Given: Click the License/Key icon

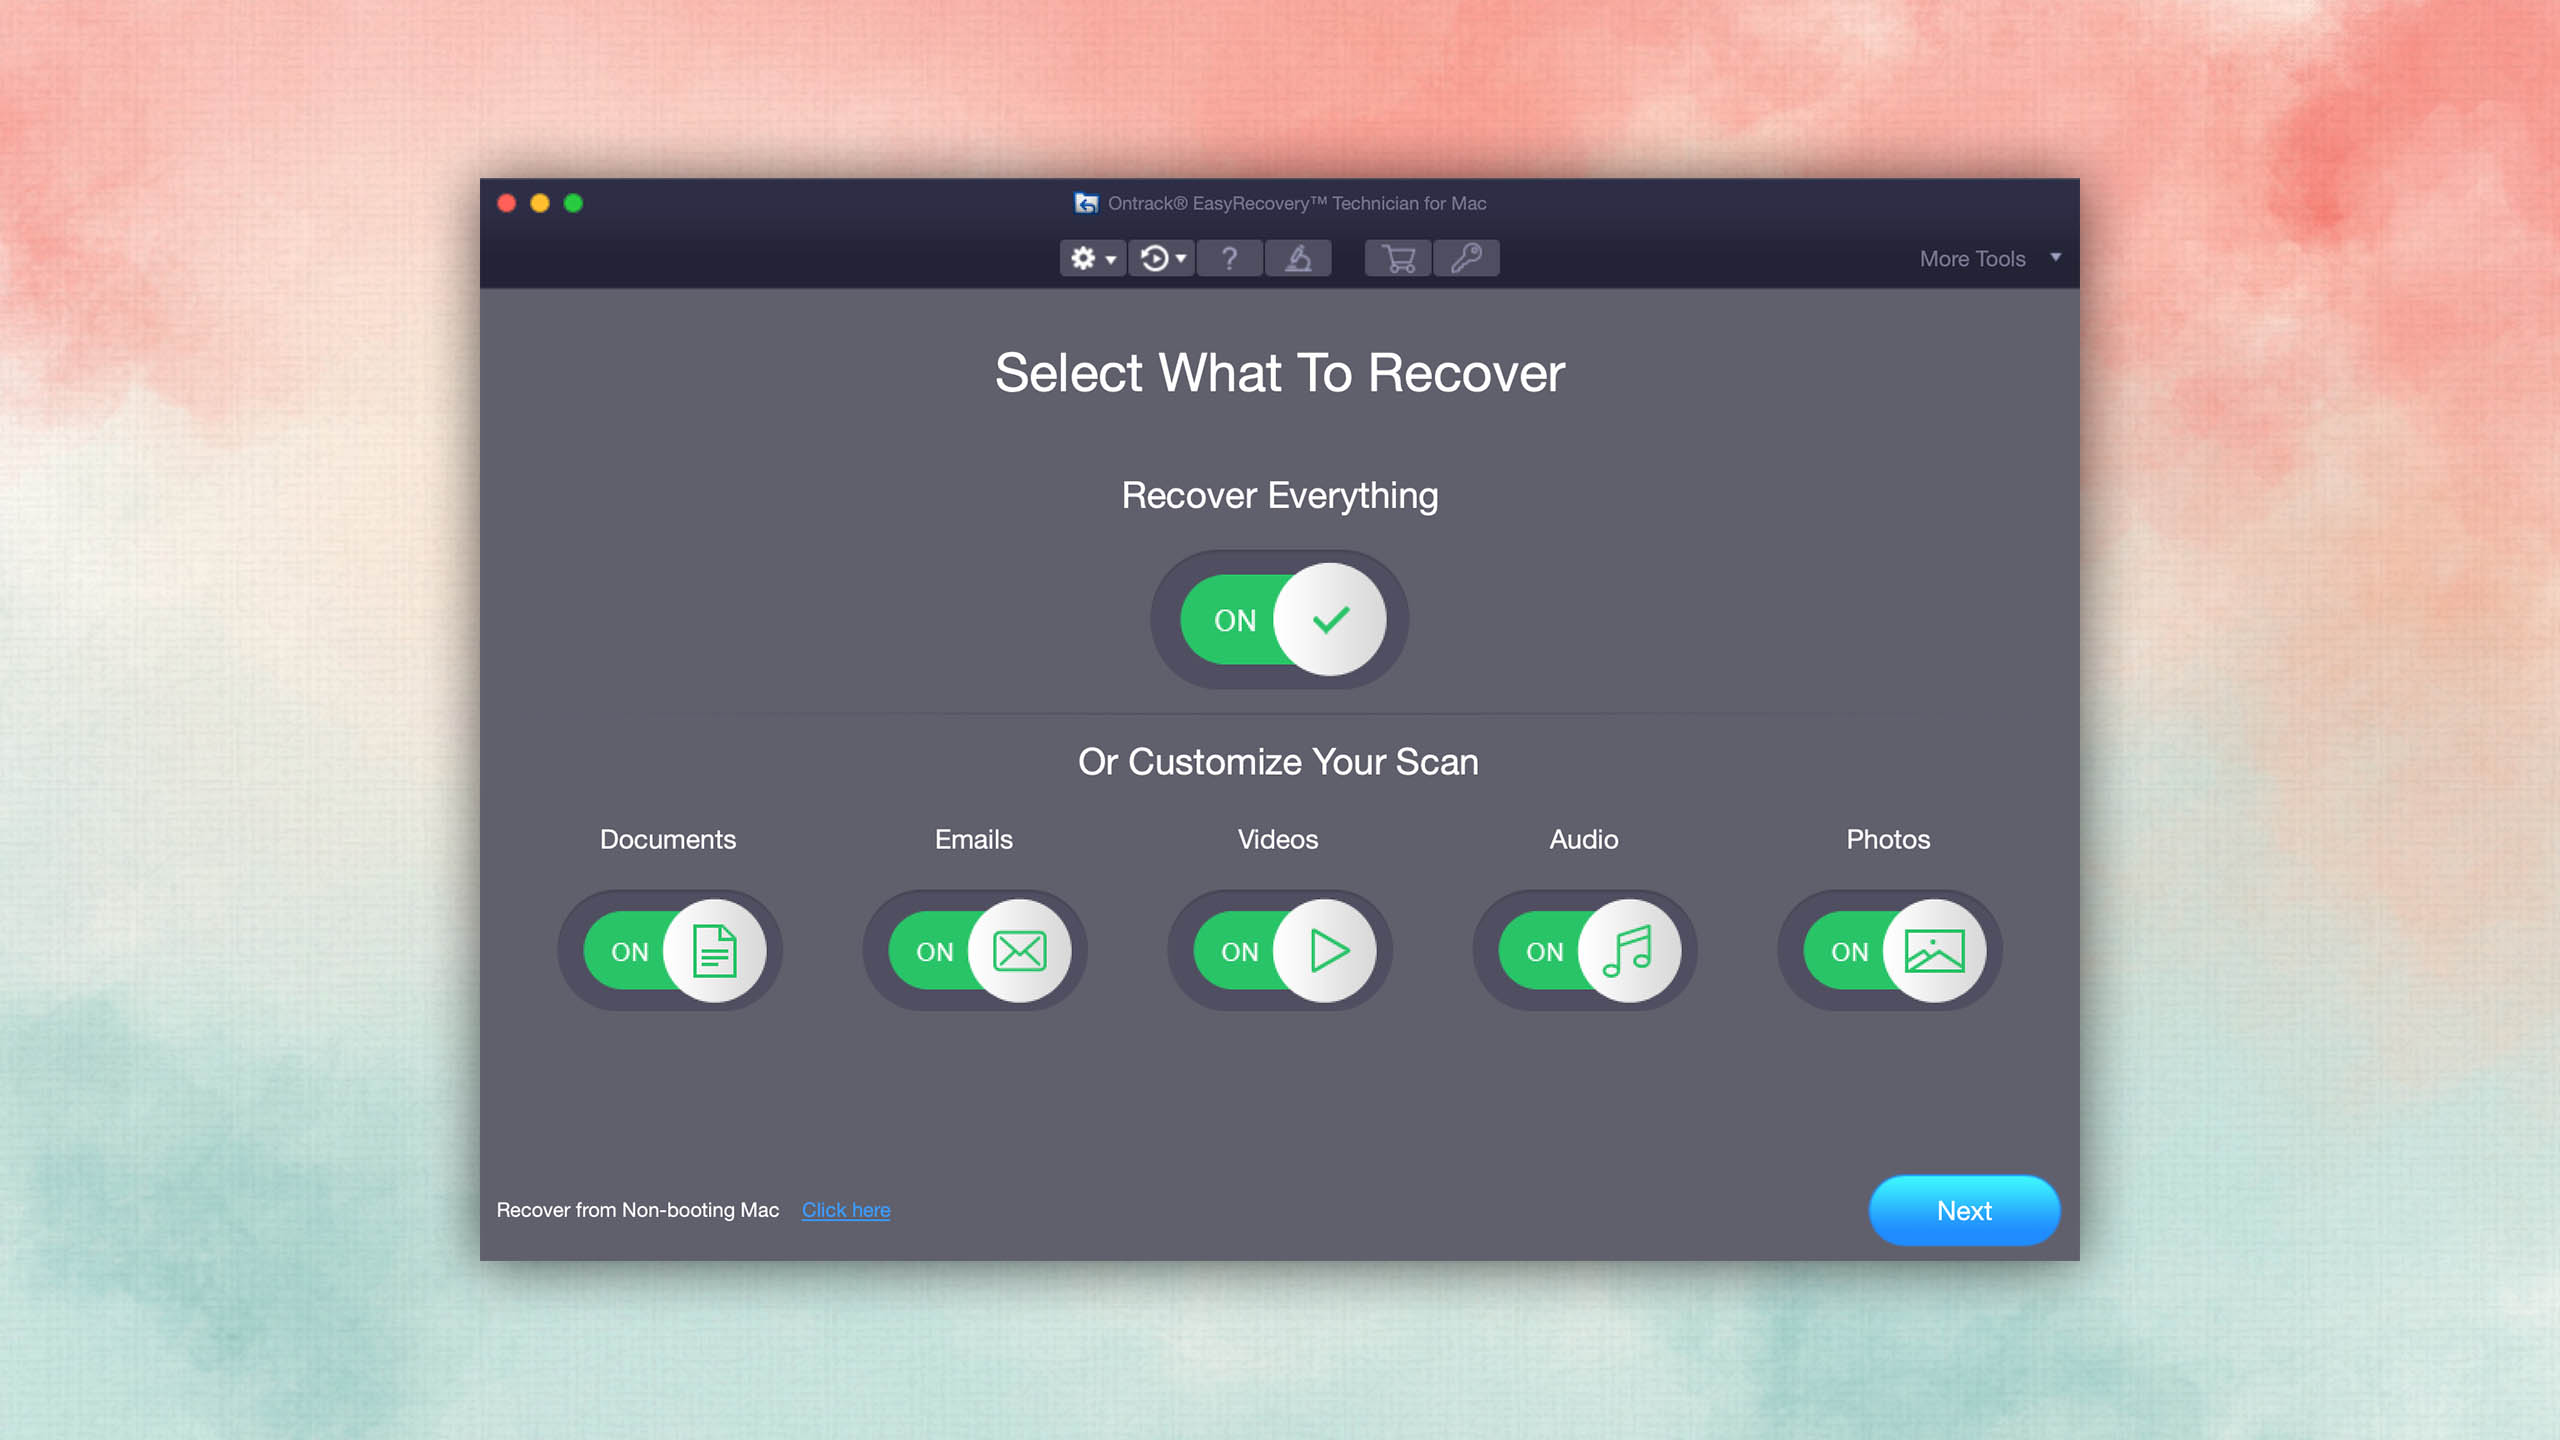Looking at the screenshot, I should [1468, 258].
